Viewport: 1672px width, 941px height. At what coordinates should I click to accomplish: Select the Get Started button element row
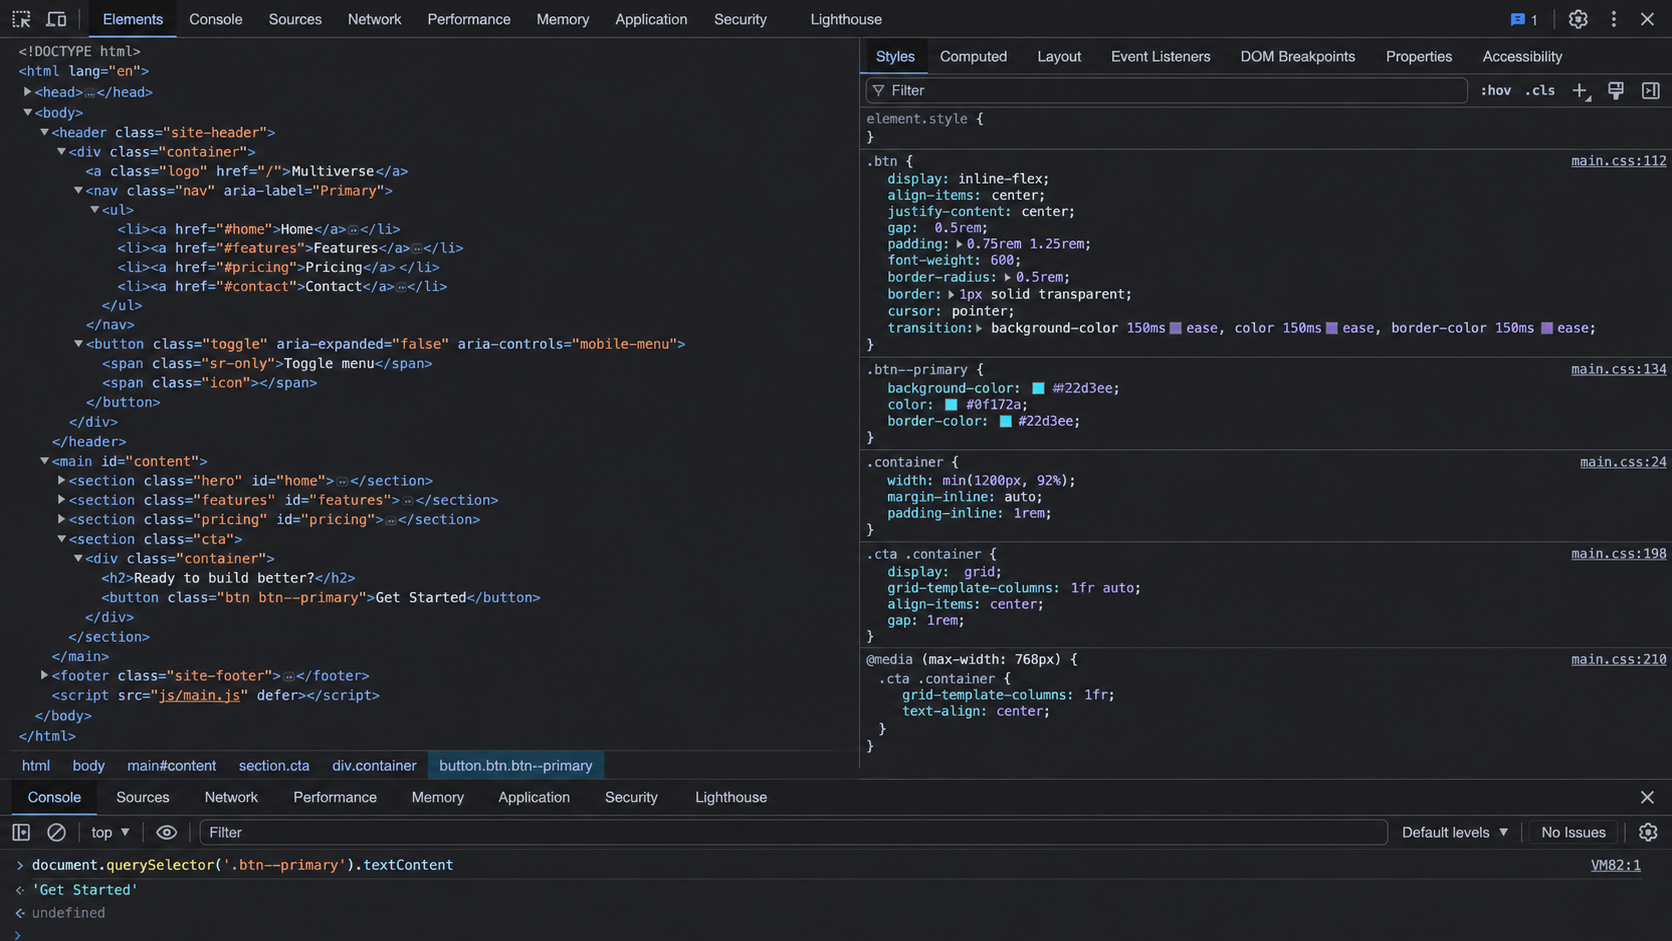coord(320,598)
